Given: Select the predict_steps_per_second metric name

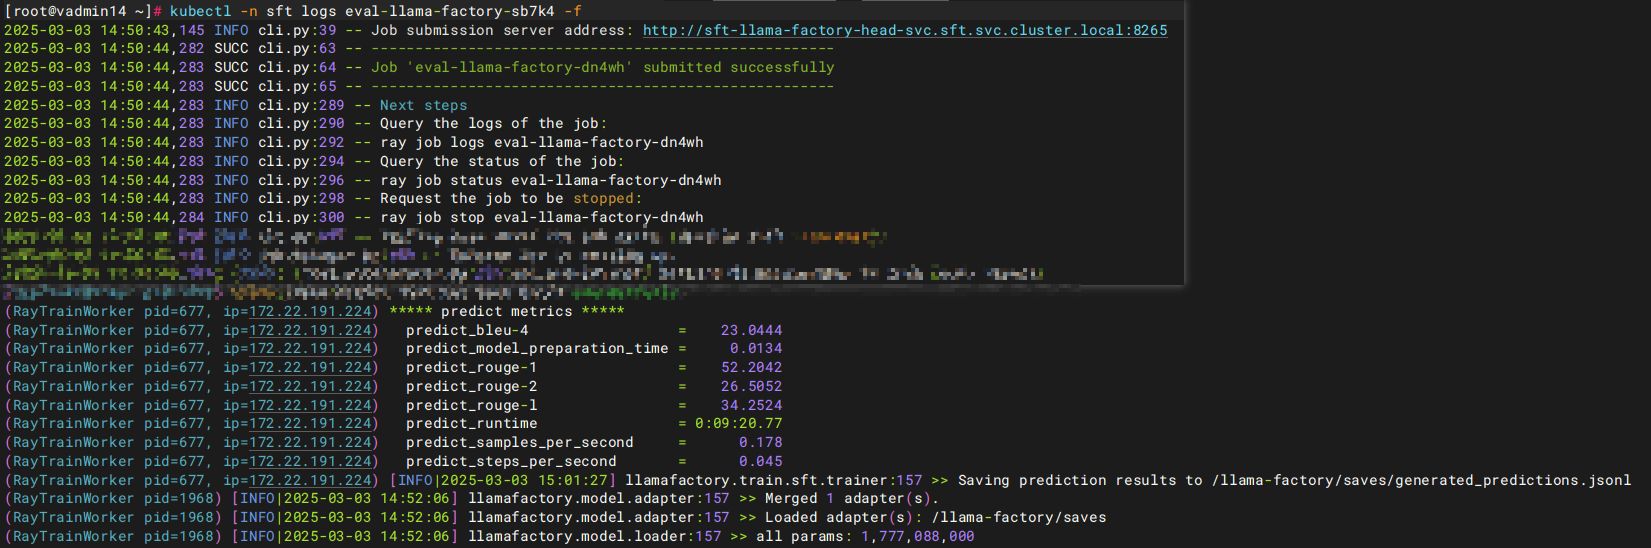Looking at the screenshot, I should [511, 461].
